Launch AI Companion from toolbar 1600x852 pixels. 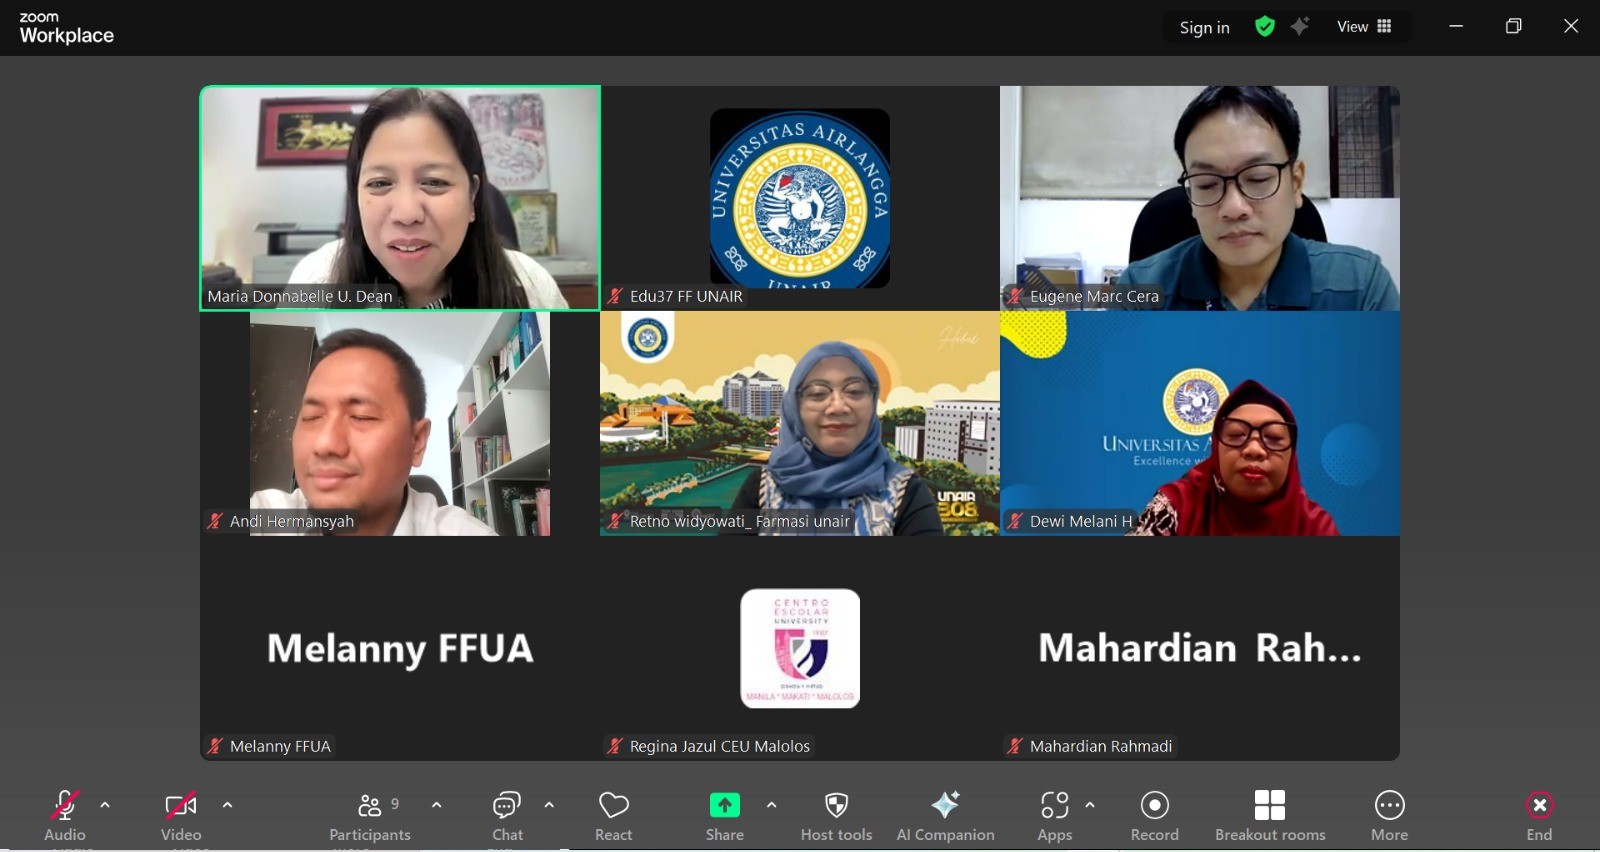pos(945,816)
